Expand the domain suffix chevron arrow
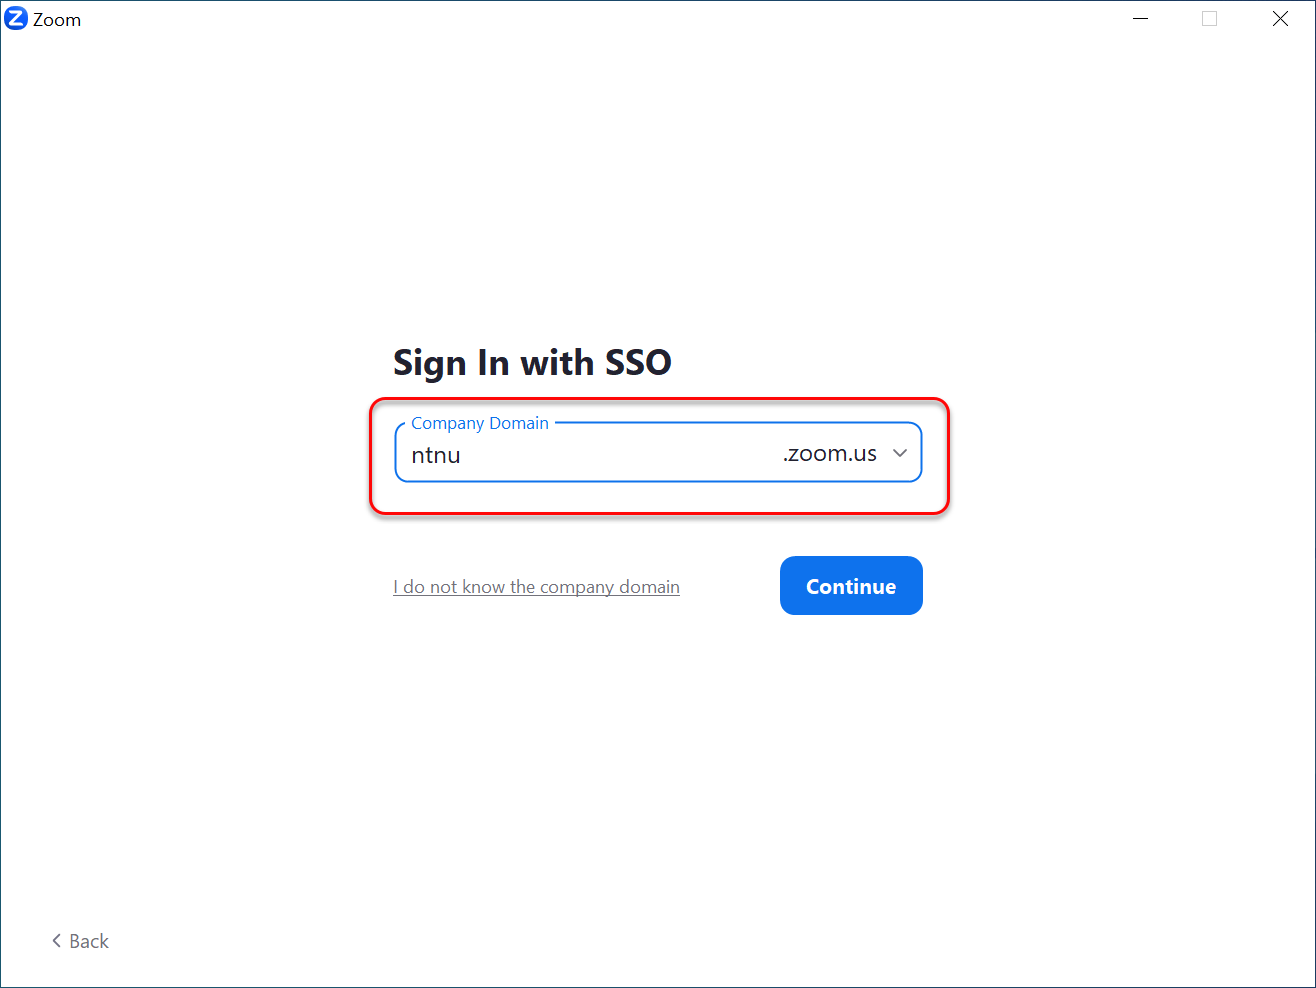 [x=900, y=453]
